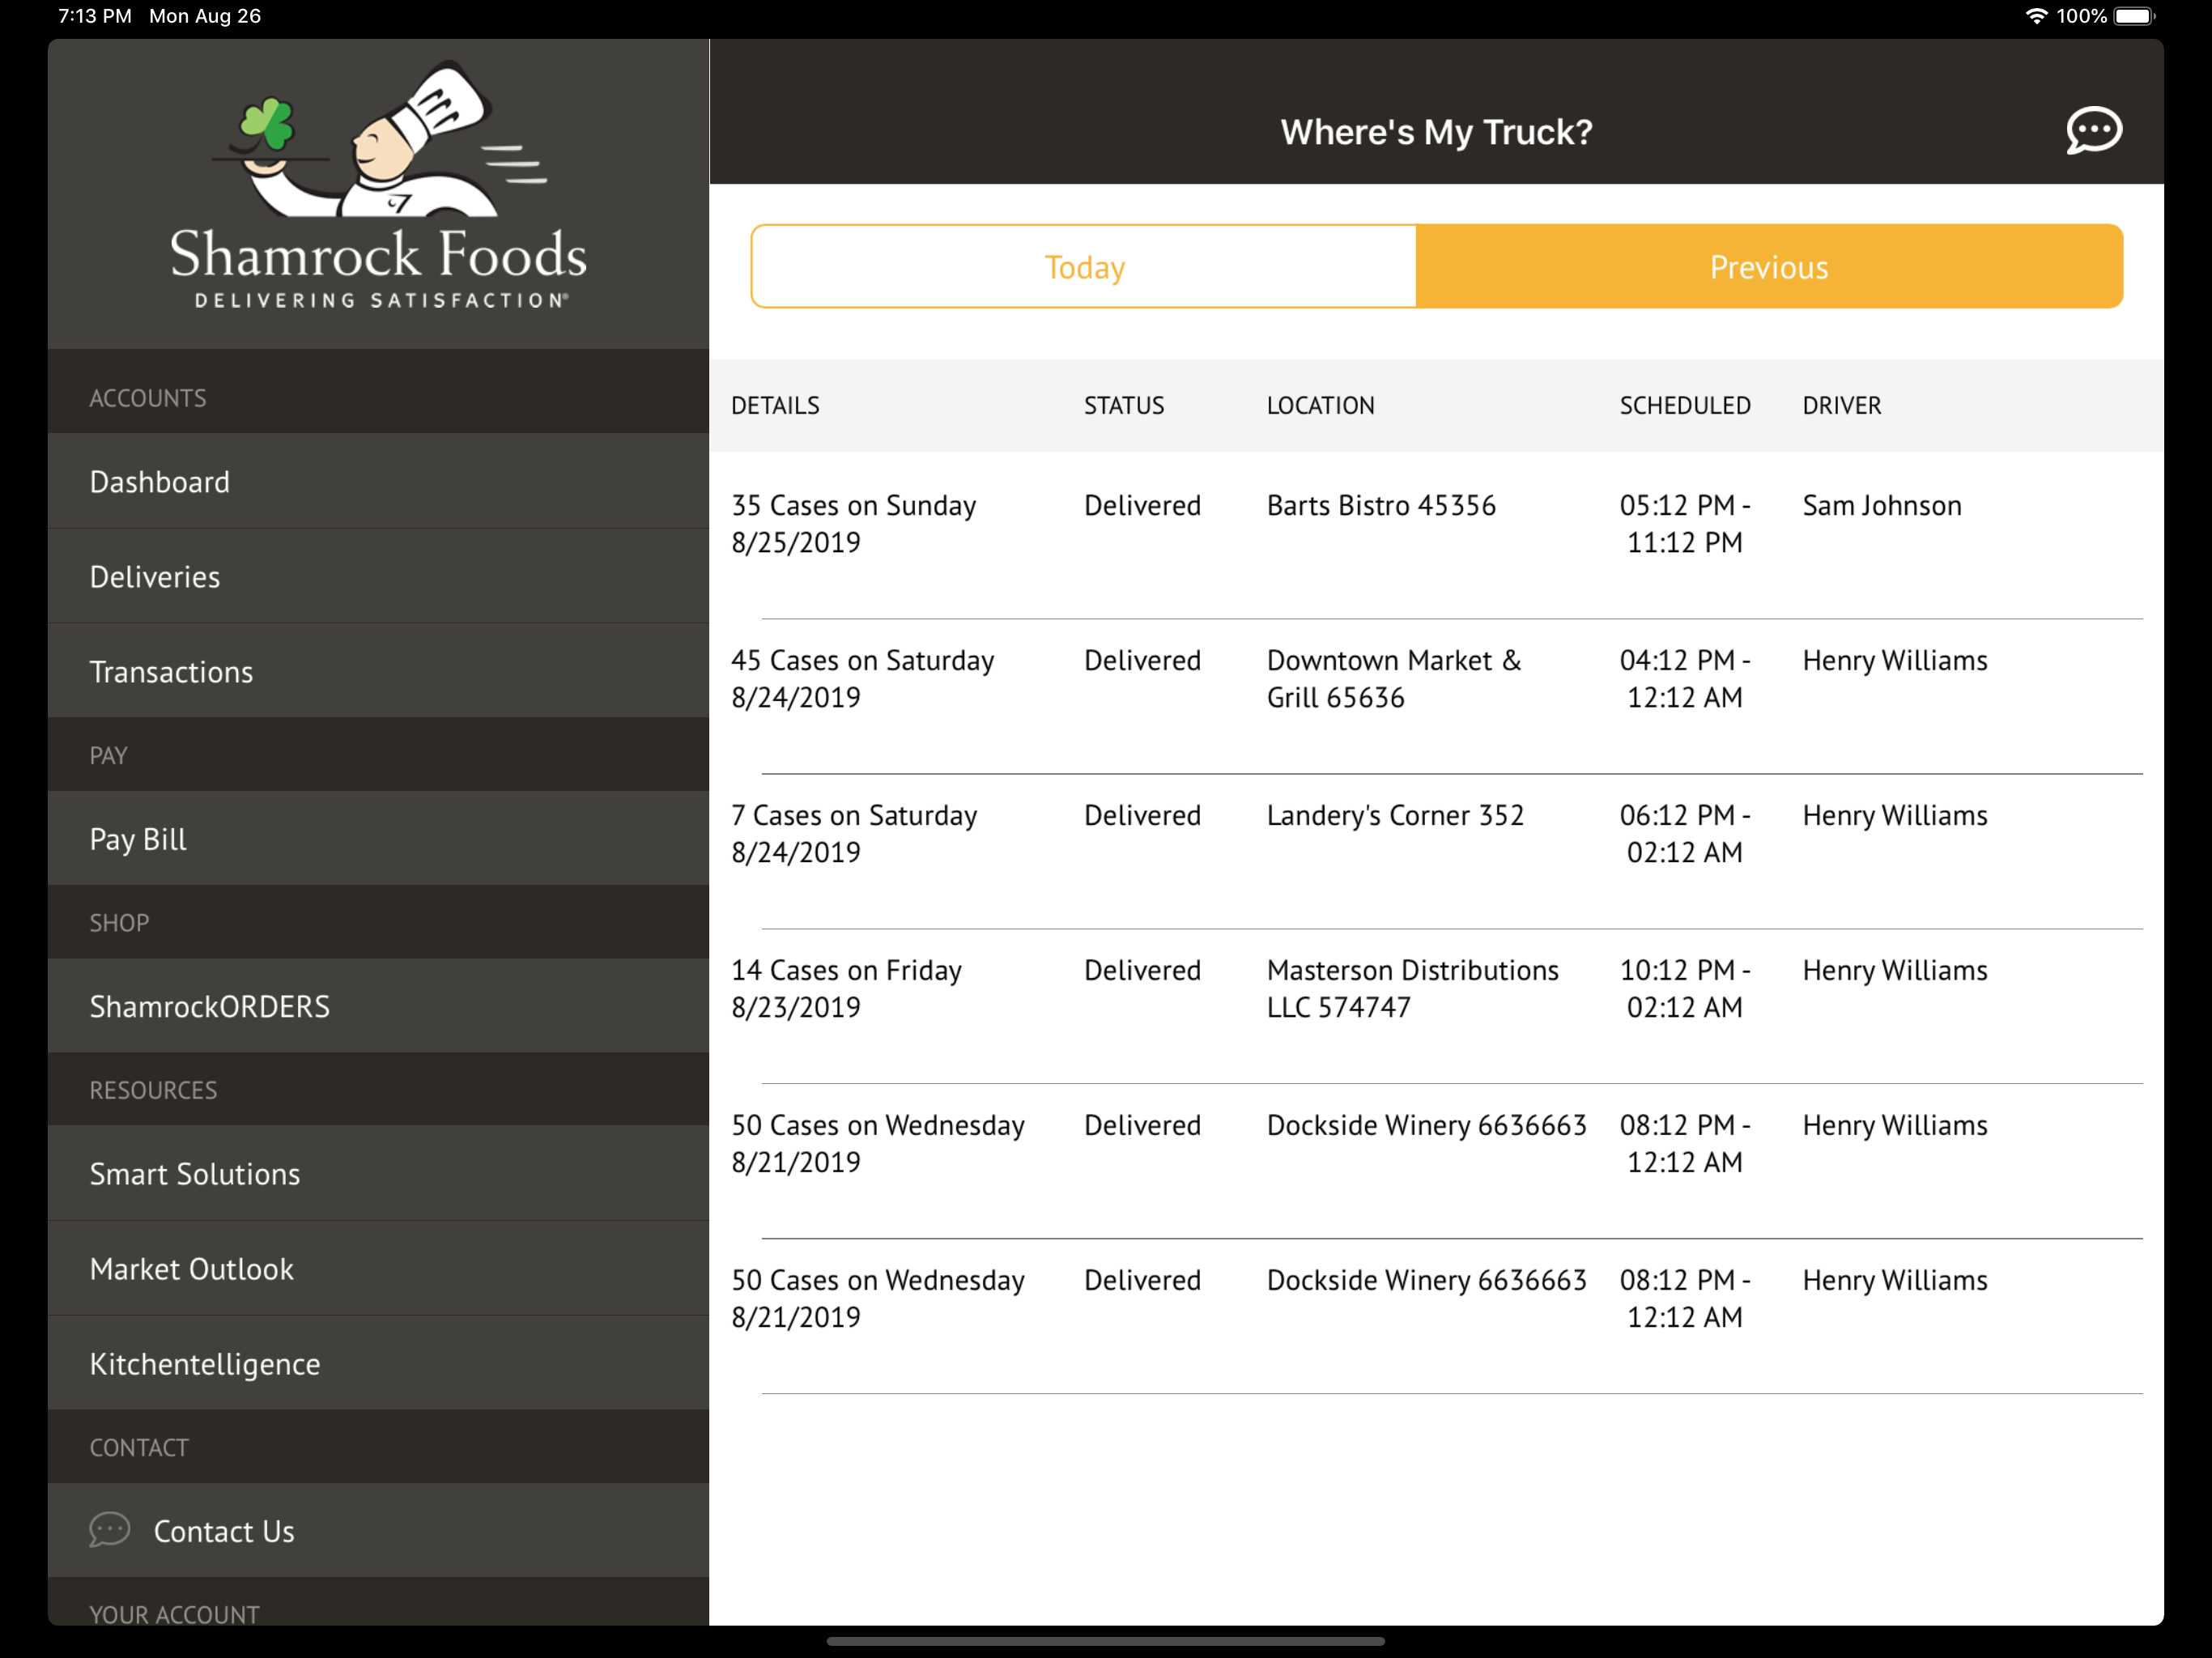
Task: Click the LOCATION column header
Action: 1320,406
